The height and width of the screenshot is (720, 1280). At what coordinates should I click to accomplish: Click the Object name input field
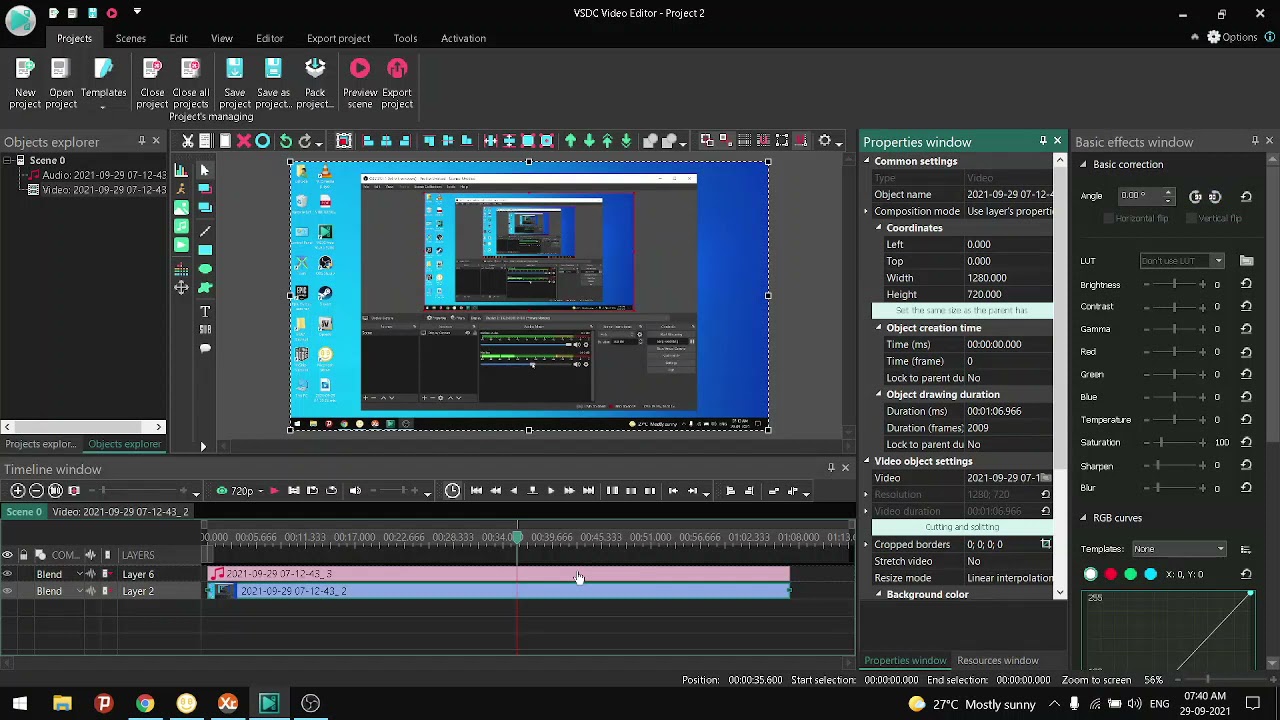pos(1010,194)
